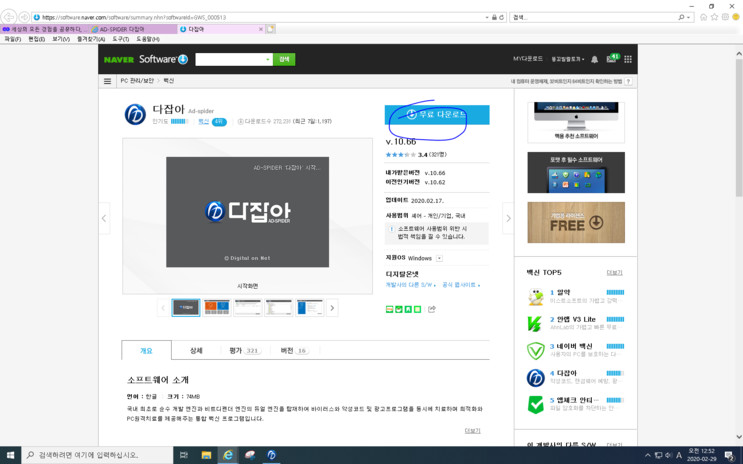Switch to the 평가 321 tab
743x464 pixels.
pos(245,351)
